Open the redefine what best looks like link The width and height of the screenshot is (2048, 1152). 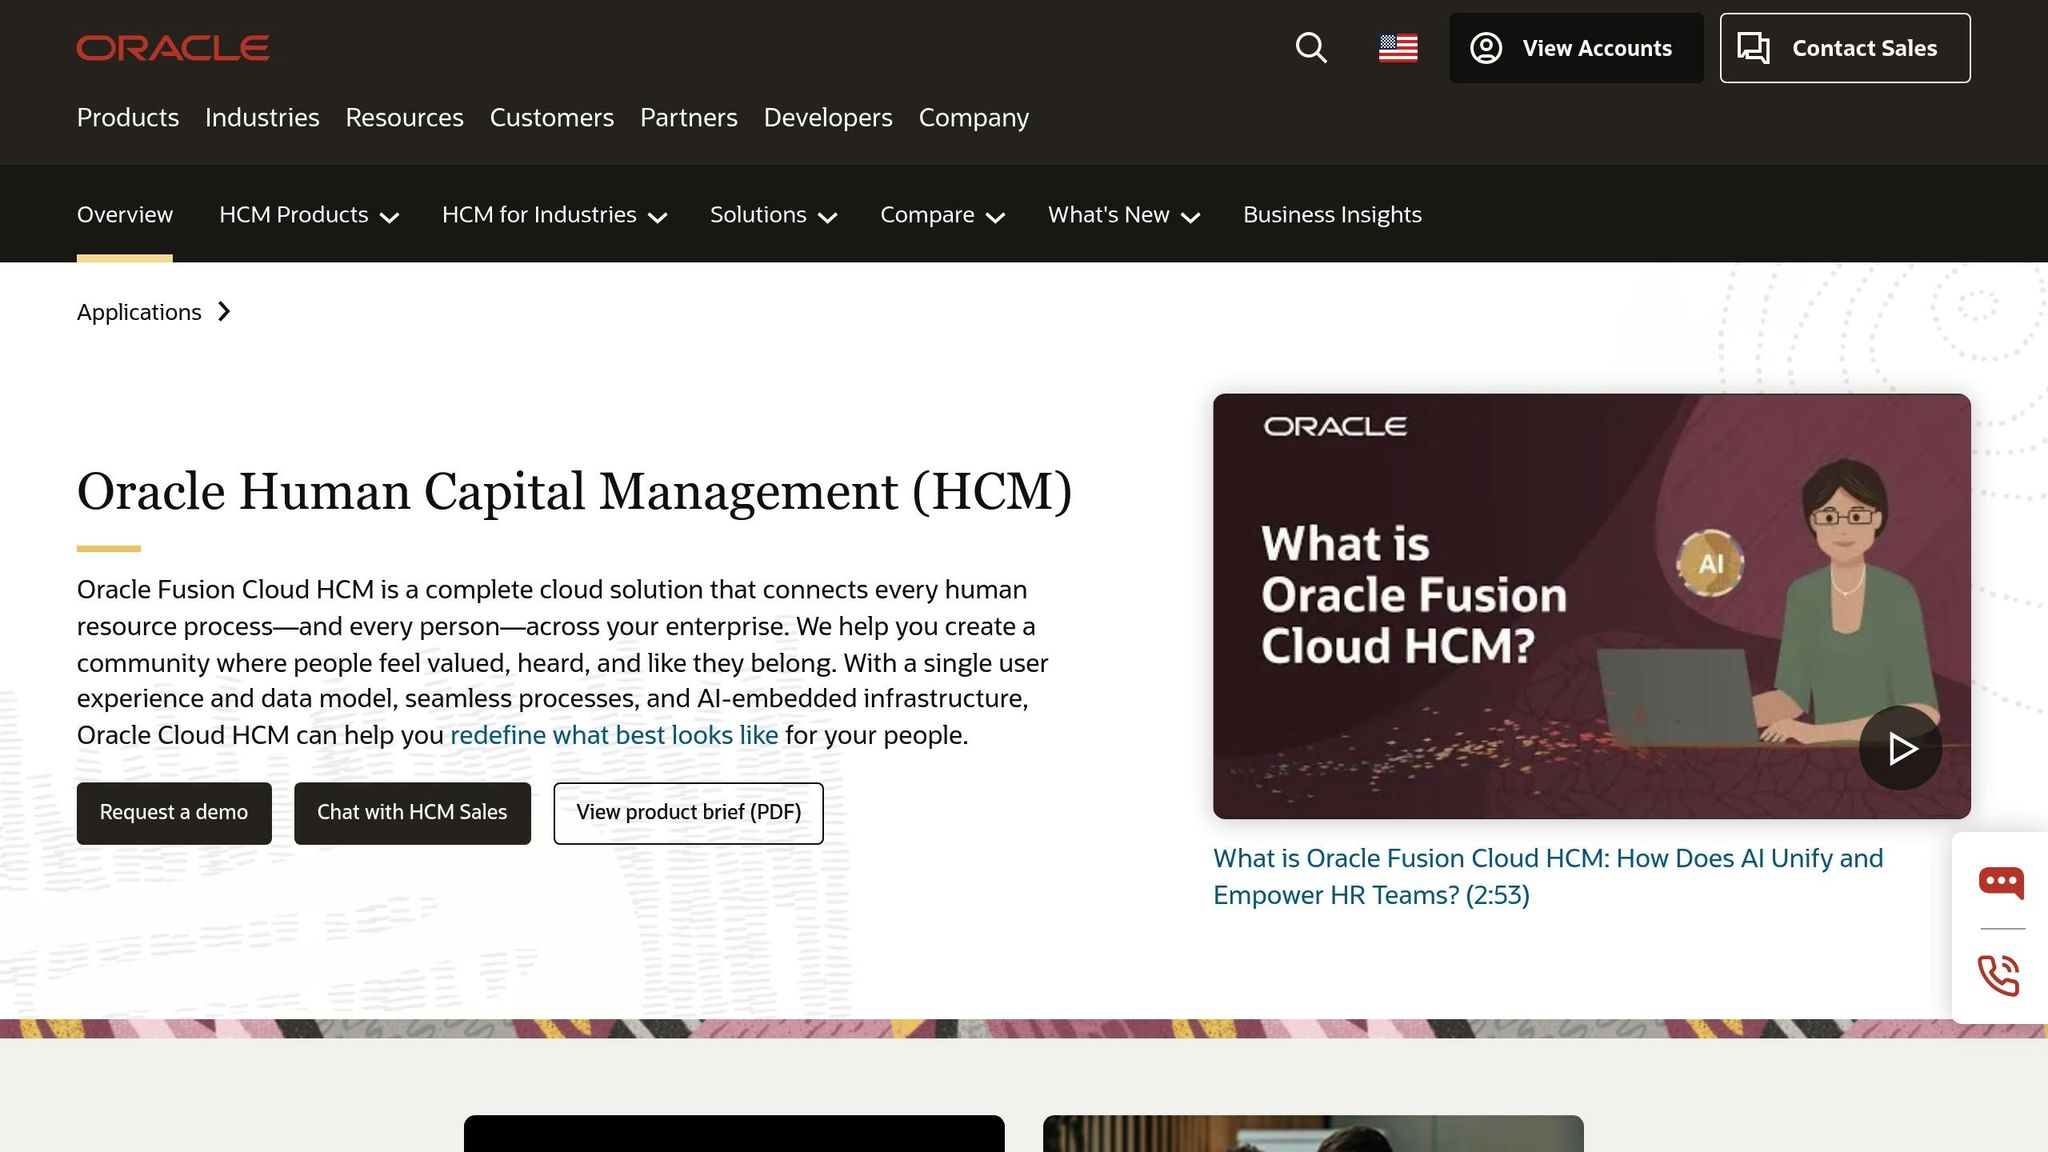614,734
